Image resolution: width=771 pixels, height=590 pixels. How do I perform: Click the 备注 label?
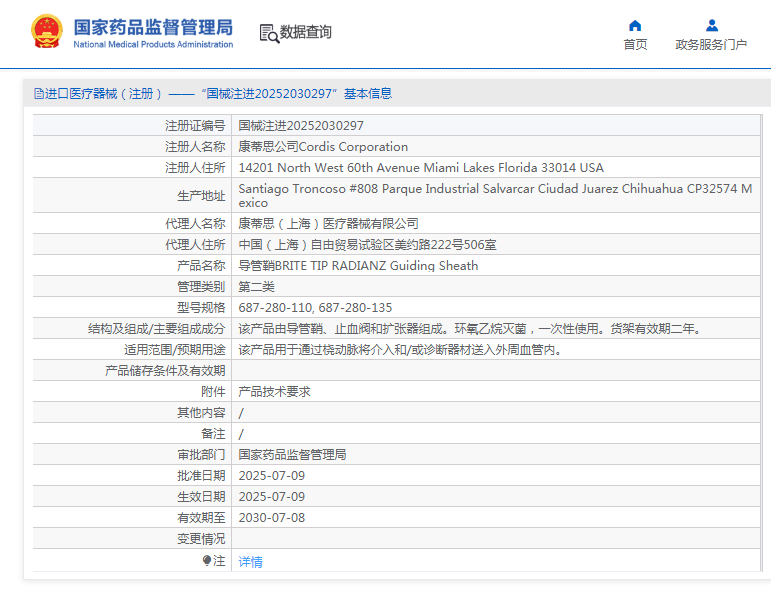tap(213, 434)
